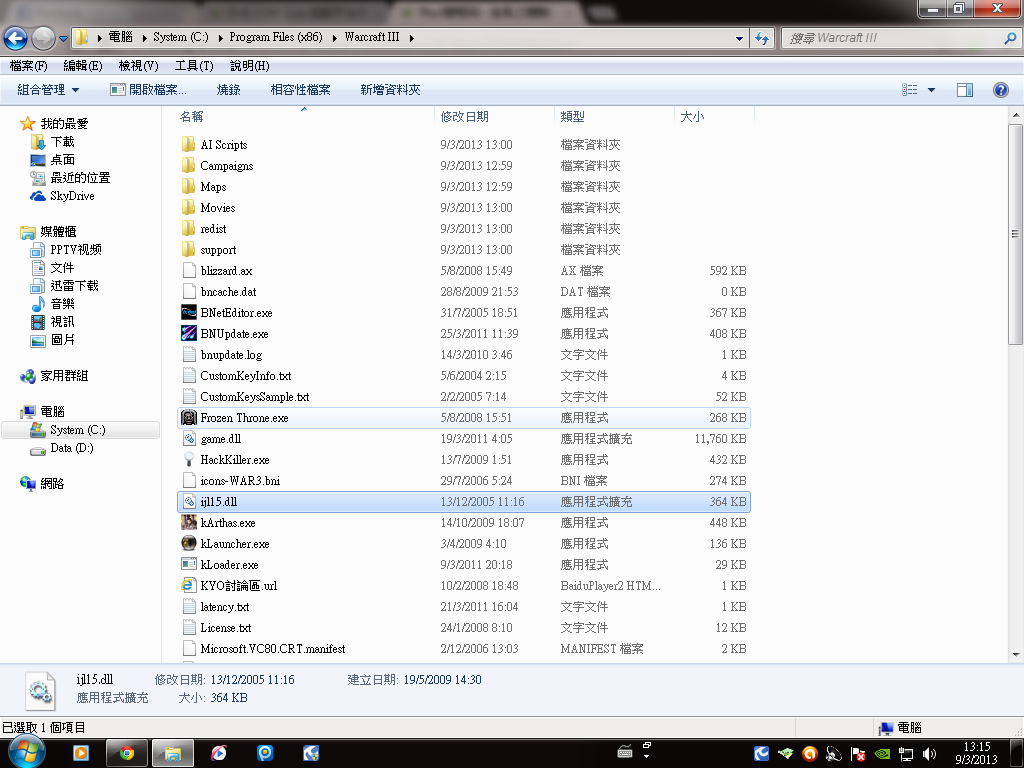Click the Refresh button beside the address bar
Viewport: 1024px width, 768px height.
761,39
